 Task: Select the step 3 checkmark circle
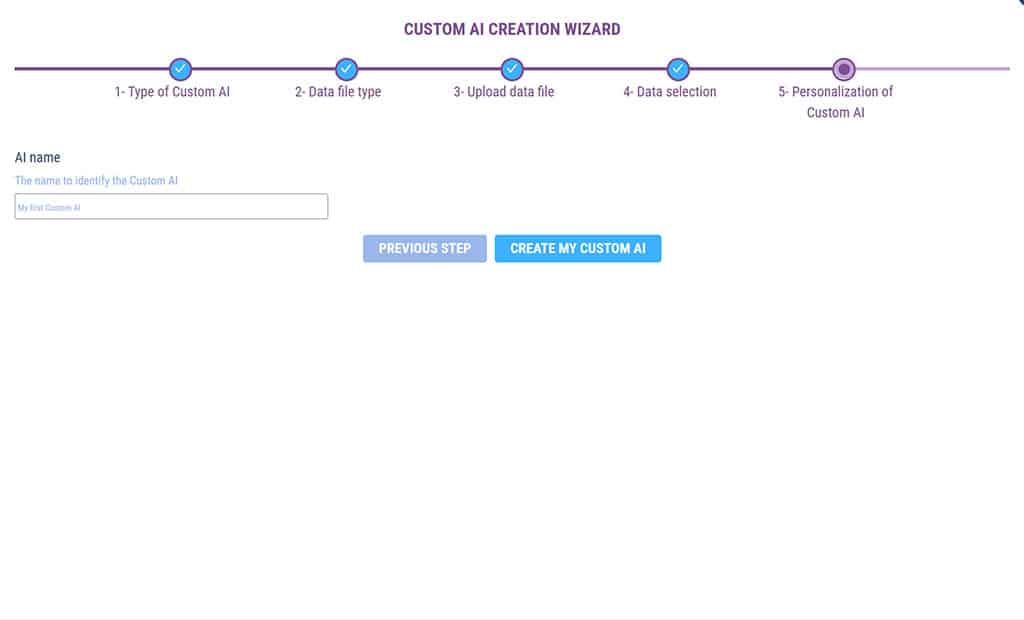512,69
